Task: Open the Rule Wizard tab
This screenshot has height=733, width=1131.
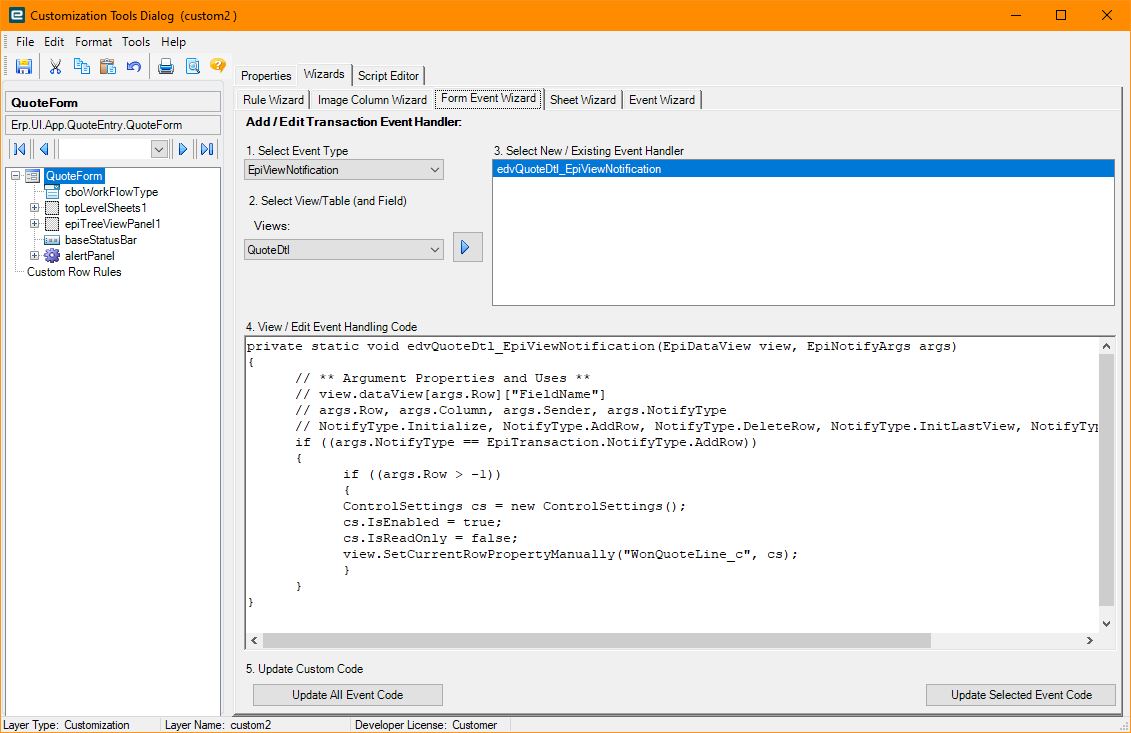Action: (x=273, y=100)
